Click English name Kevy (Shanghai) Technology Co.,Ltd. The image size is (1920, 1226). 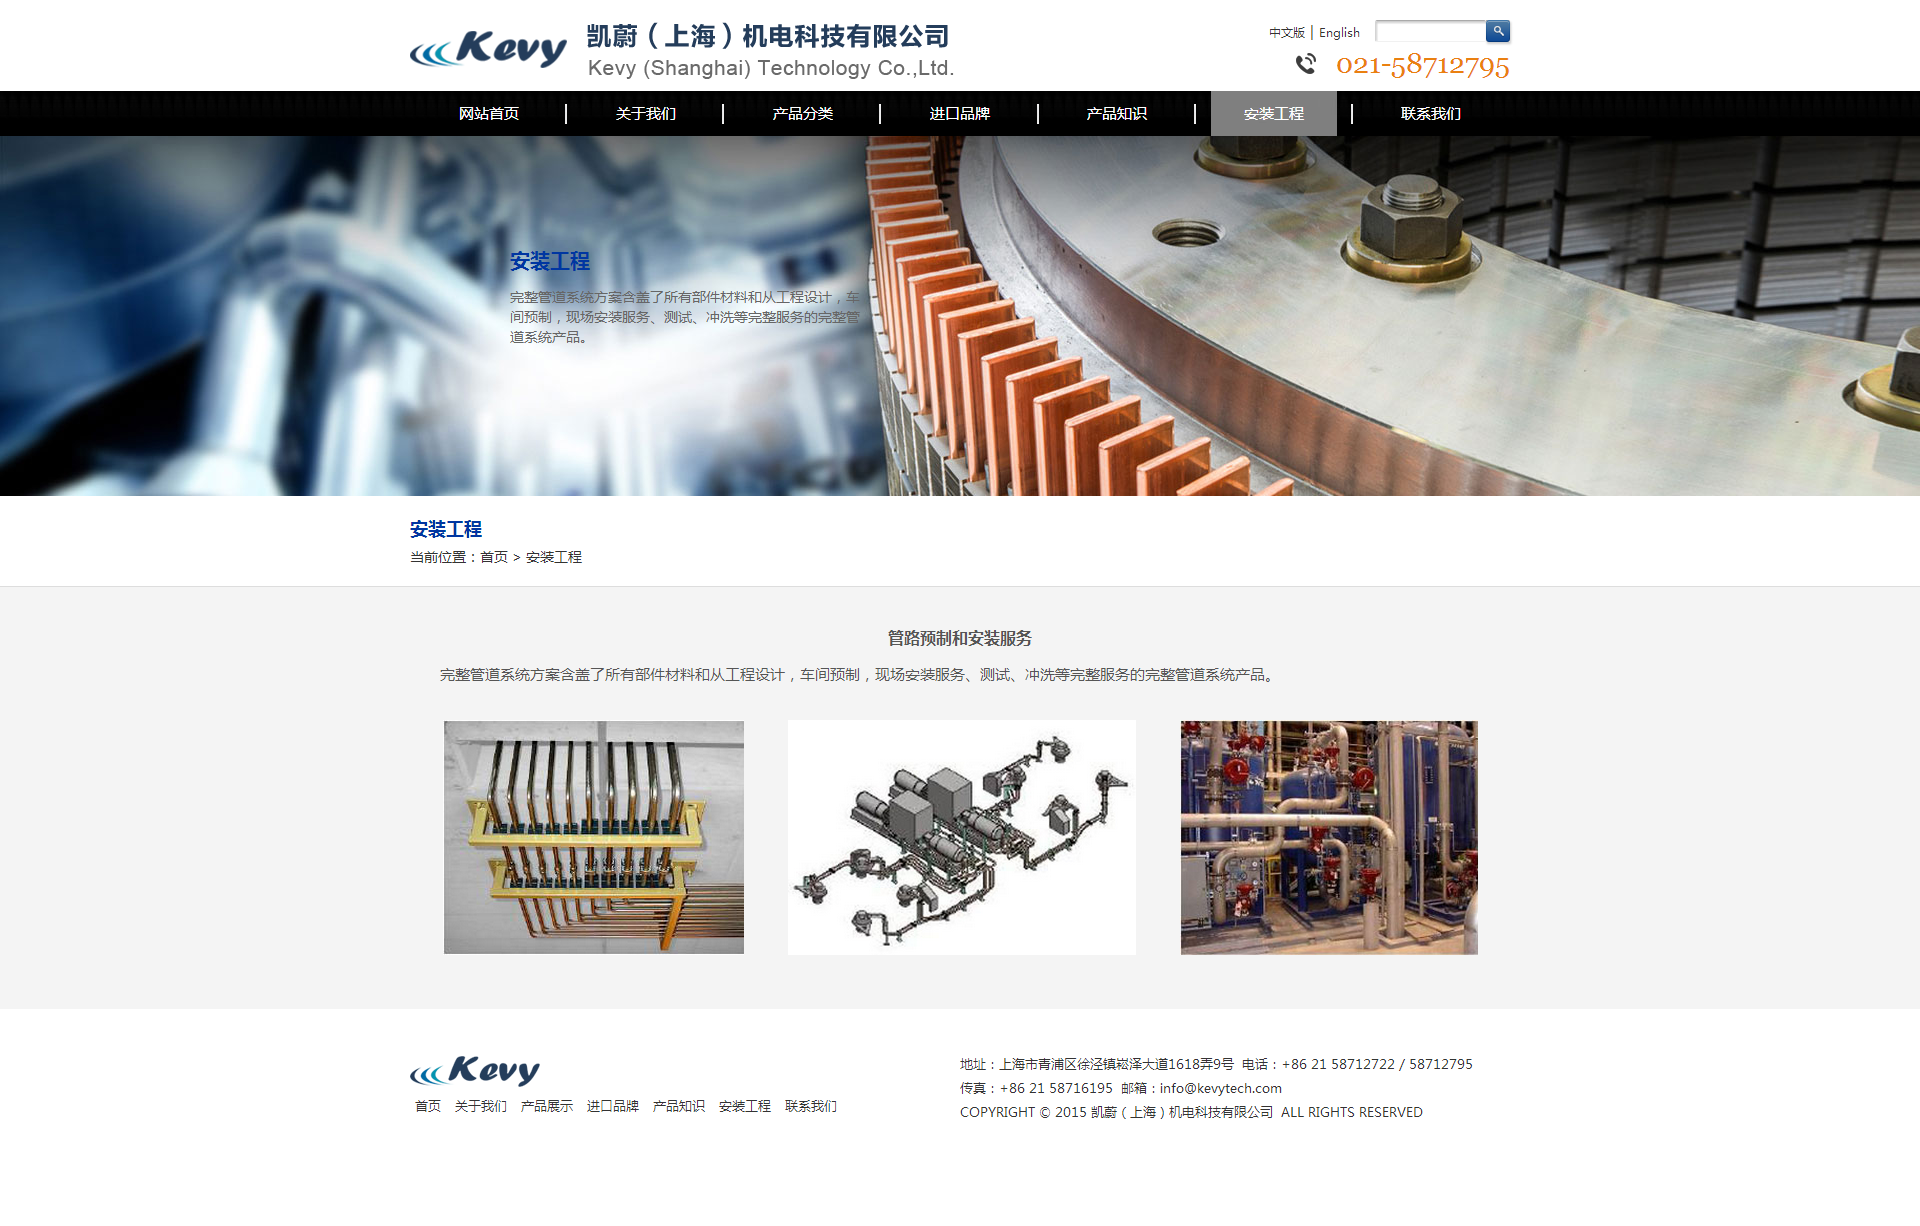[771, 68]
